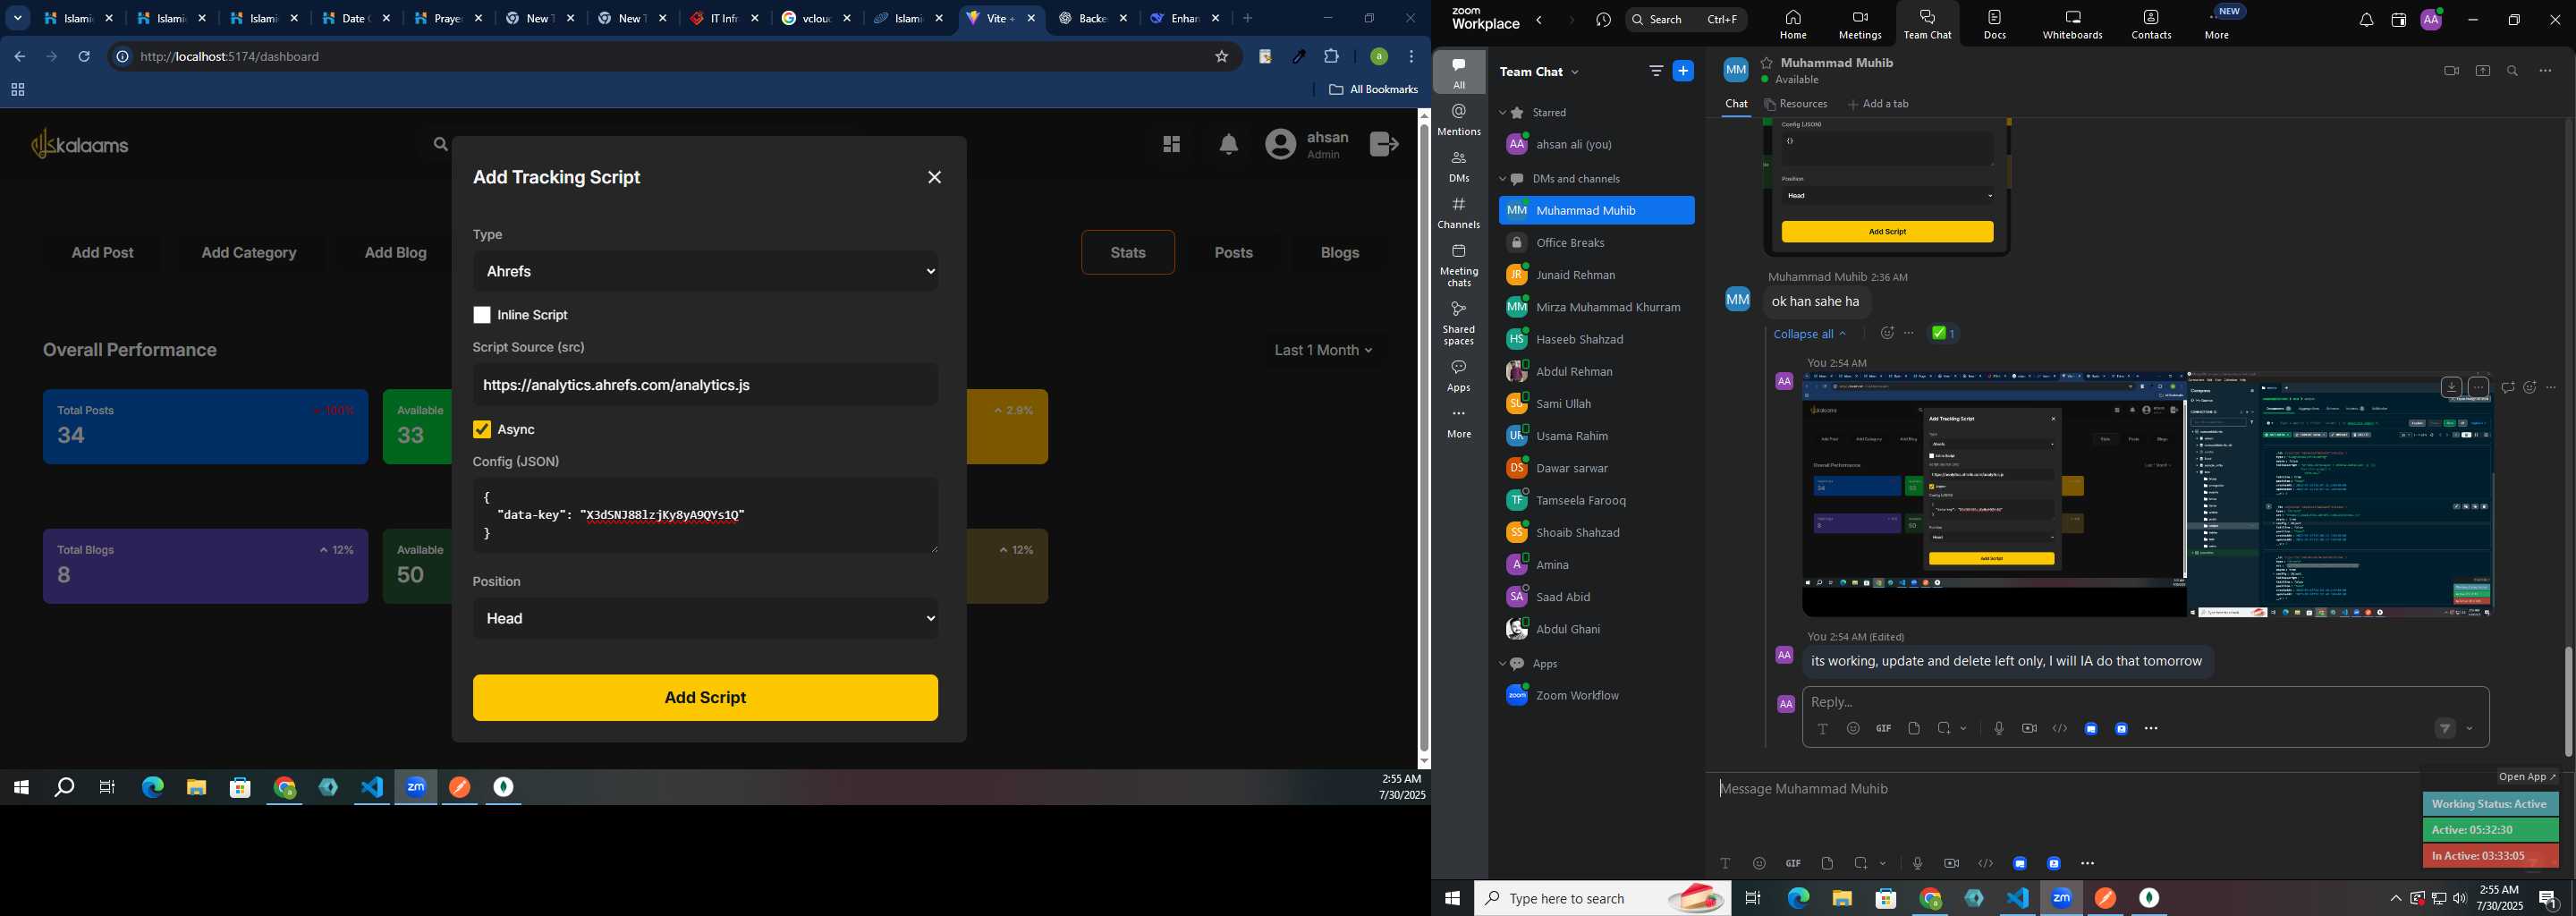The image size is (2576, 916).
Task: Open chat header more options ellipsis
Action: tap(2546, 71)
